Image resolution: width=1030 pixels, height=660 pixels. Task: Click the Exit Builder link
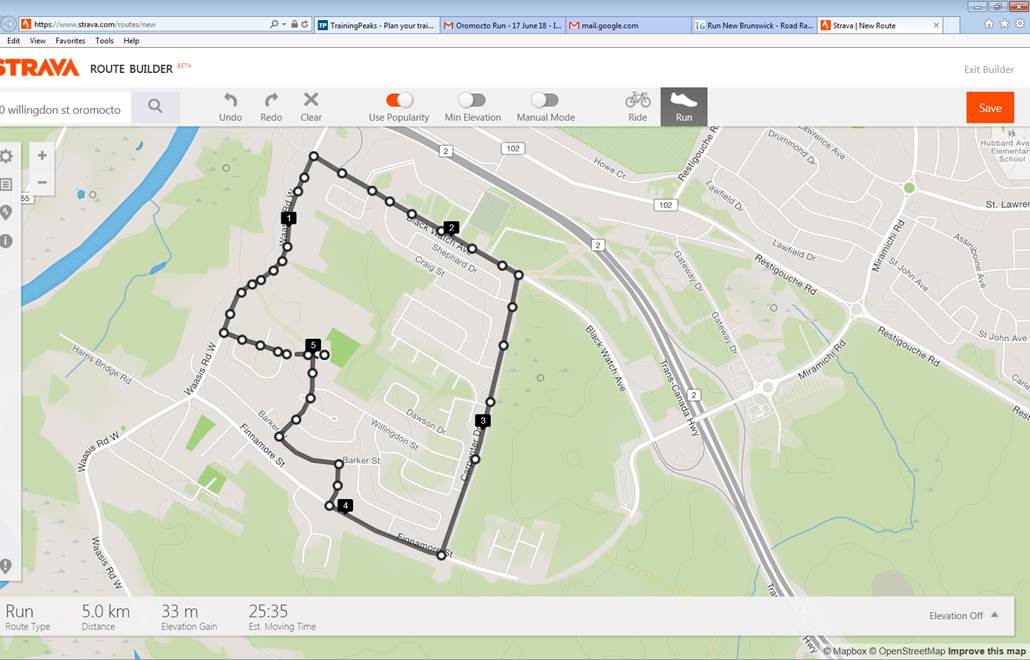click(x=988, y=69)
